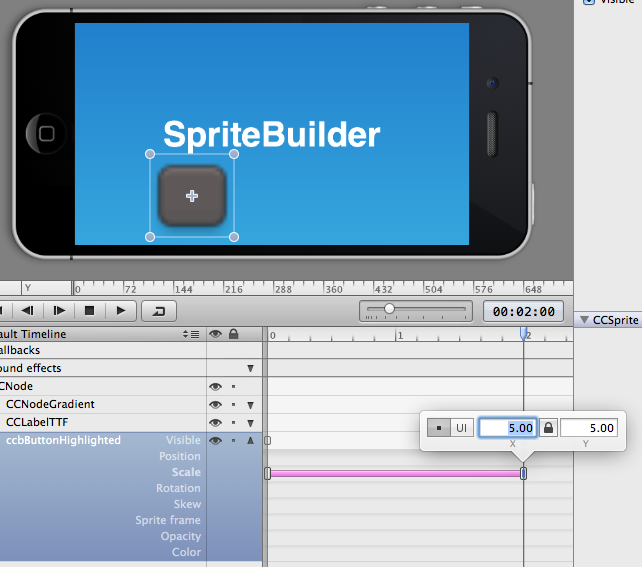The height and width of the screenshot is (567, 642).
Task: Toggle the Visible checkbox in properties
Action: click(588, 1)
